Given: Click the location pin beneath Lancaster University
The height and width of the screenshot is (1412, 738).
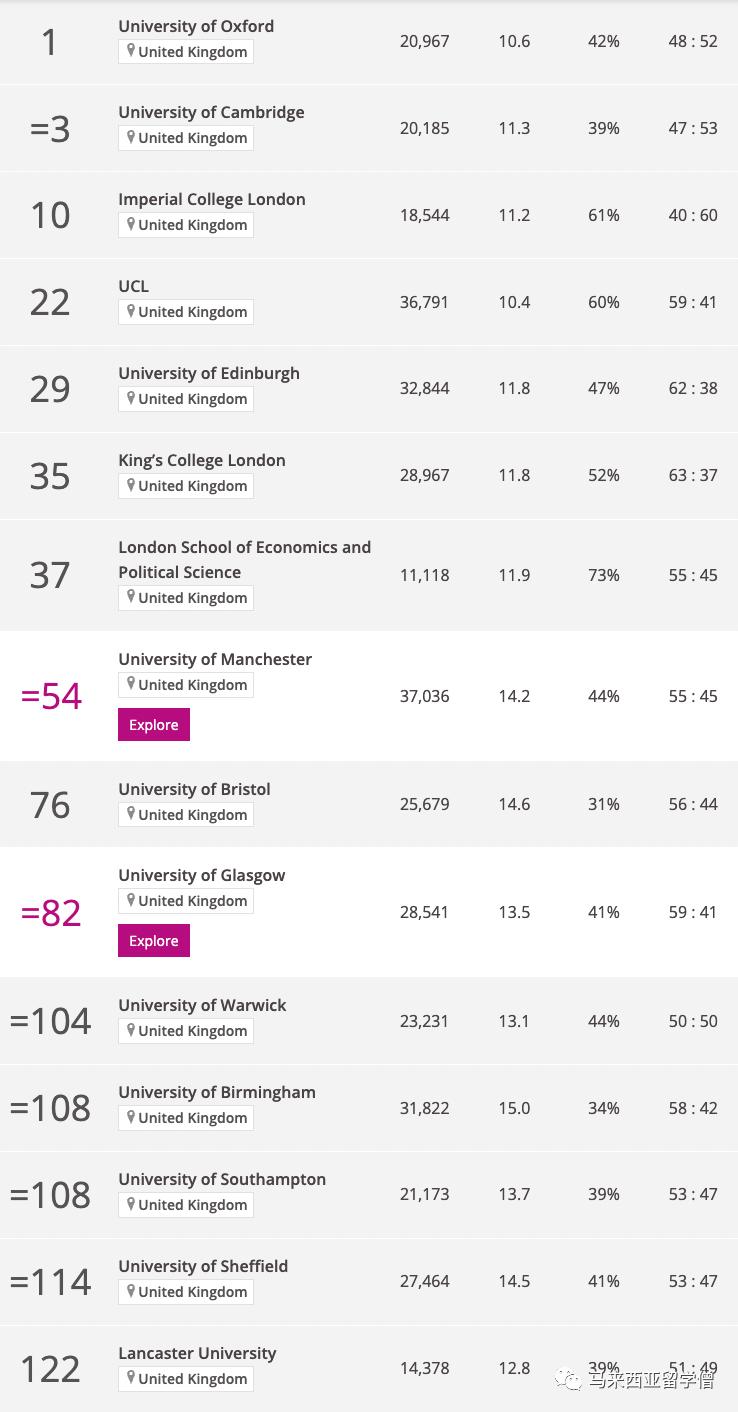Looking at the screenshot, I should coord(131,1378).
